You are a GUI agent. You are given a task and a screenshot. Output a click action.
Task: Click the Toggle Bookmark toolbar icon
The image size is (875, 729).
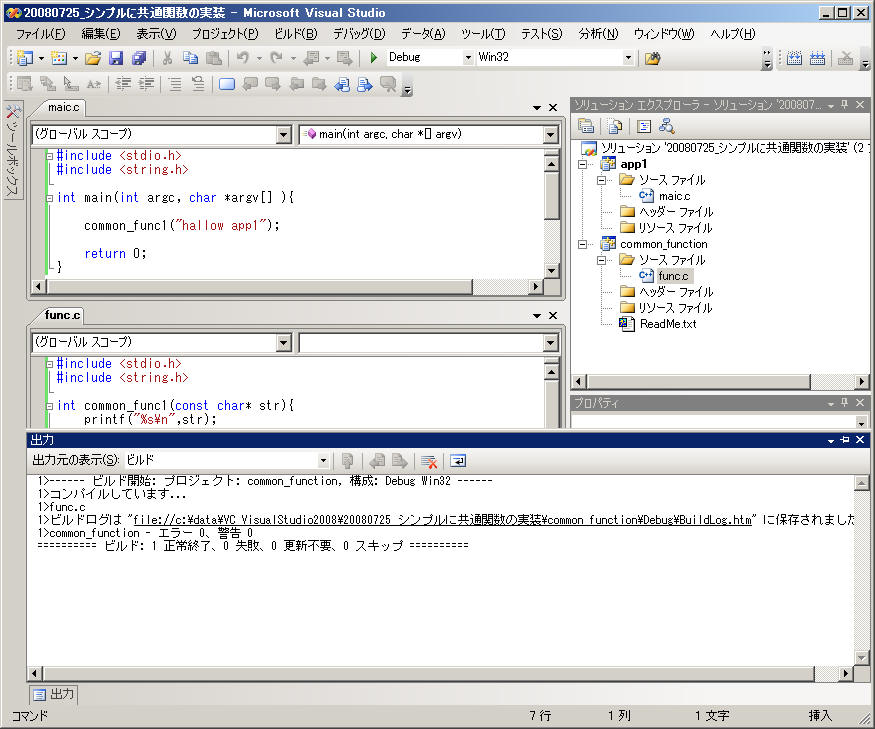226,84
